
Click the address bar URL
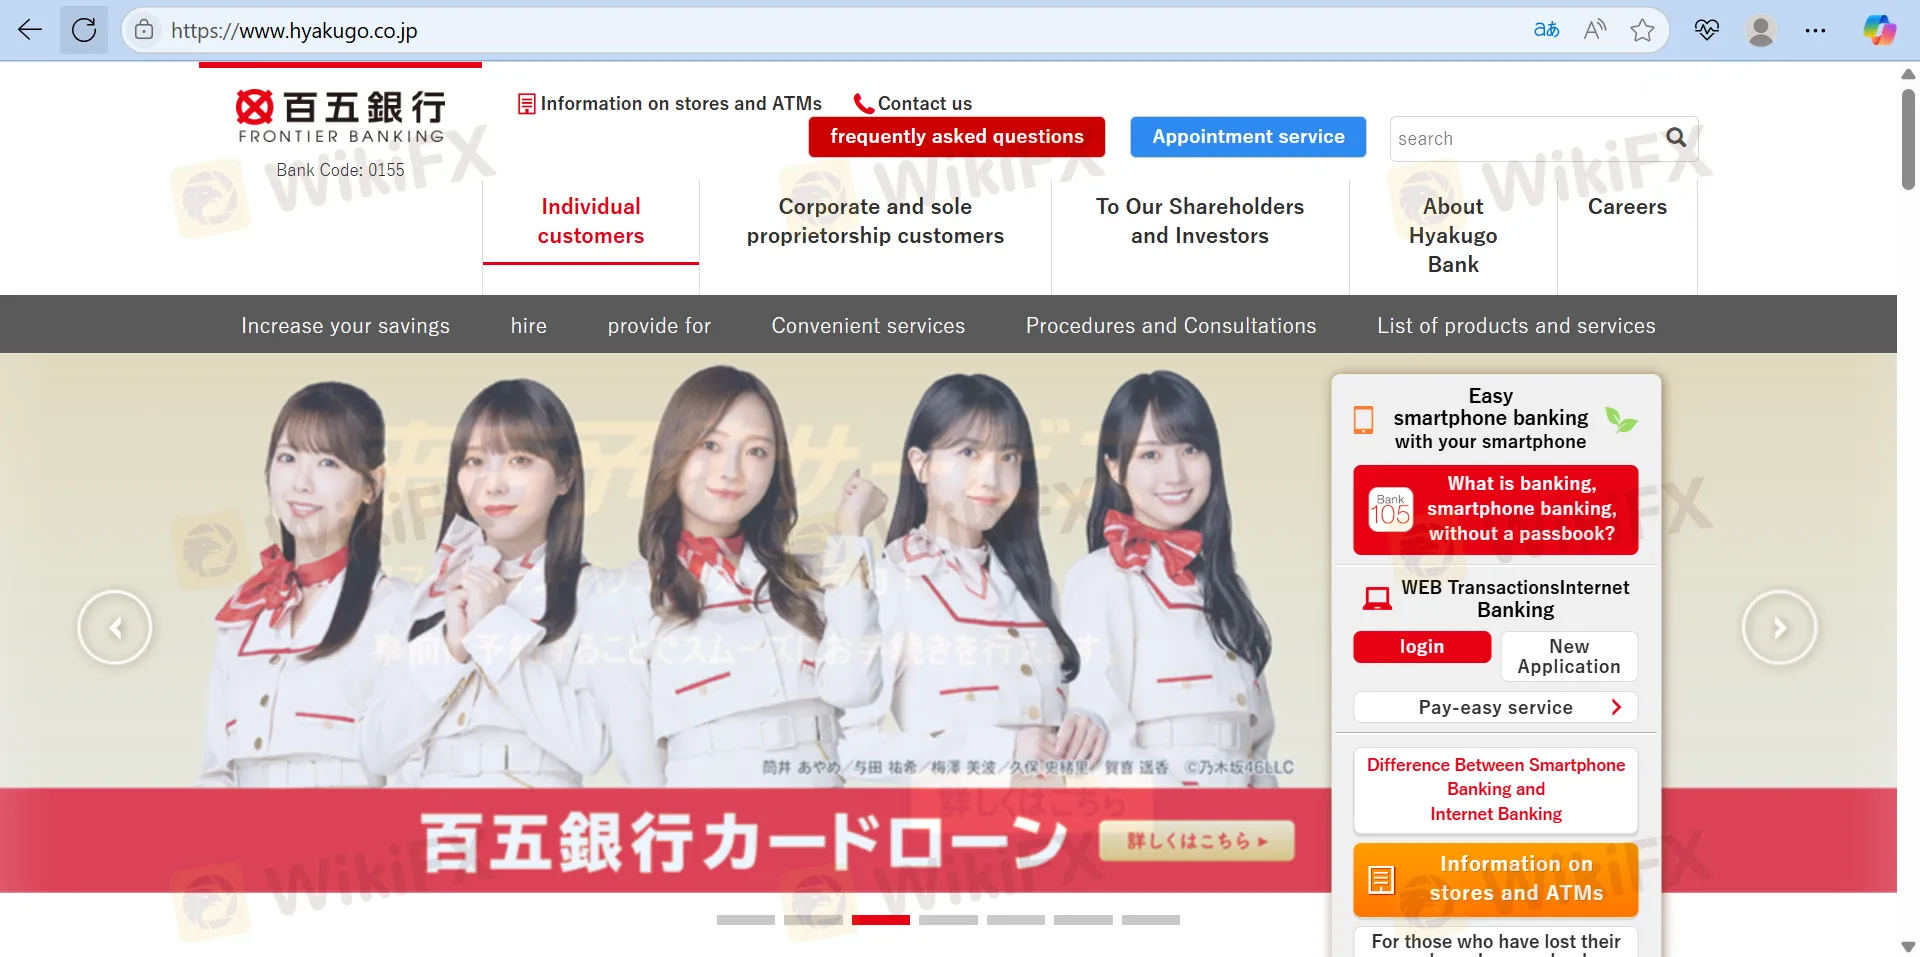coord(294,30)
